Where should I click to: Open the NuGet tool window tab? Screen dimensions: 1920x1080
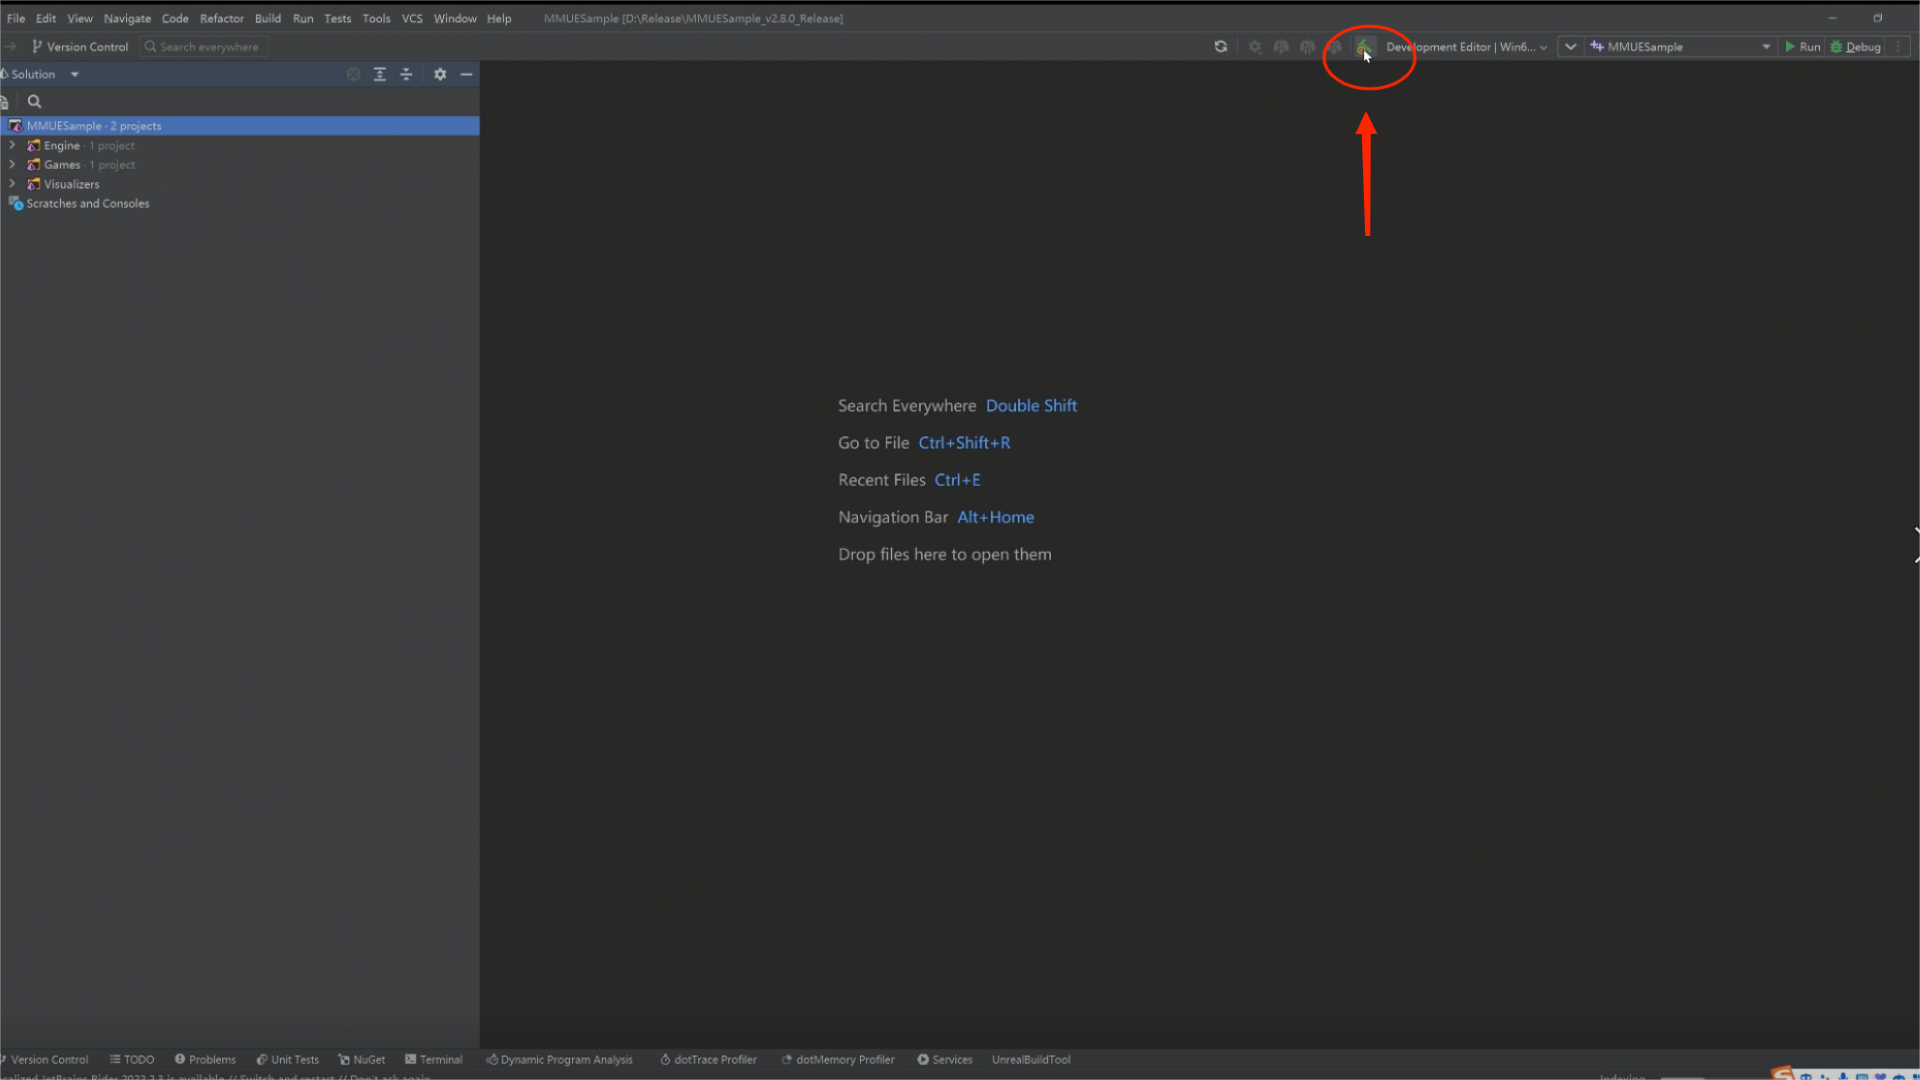click(362, 1059)
